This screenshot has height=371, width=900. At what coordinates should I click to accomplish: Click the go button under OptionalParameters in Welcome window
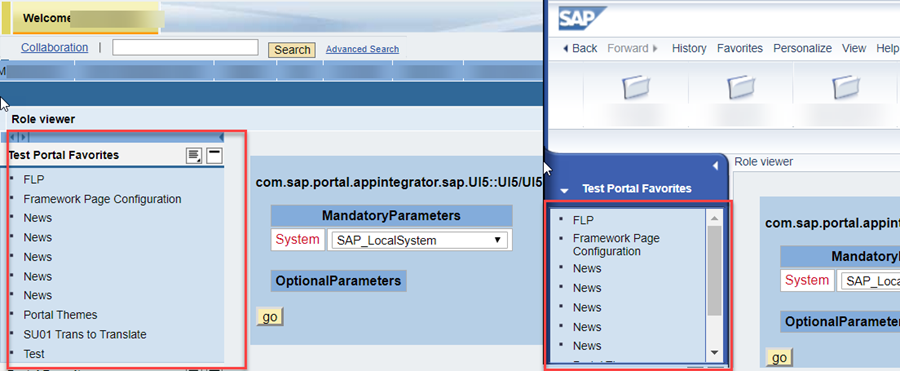coord(270,317)
